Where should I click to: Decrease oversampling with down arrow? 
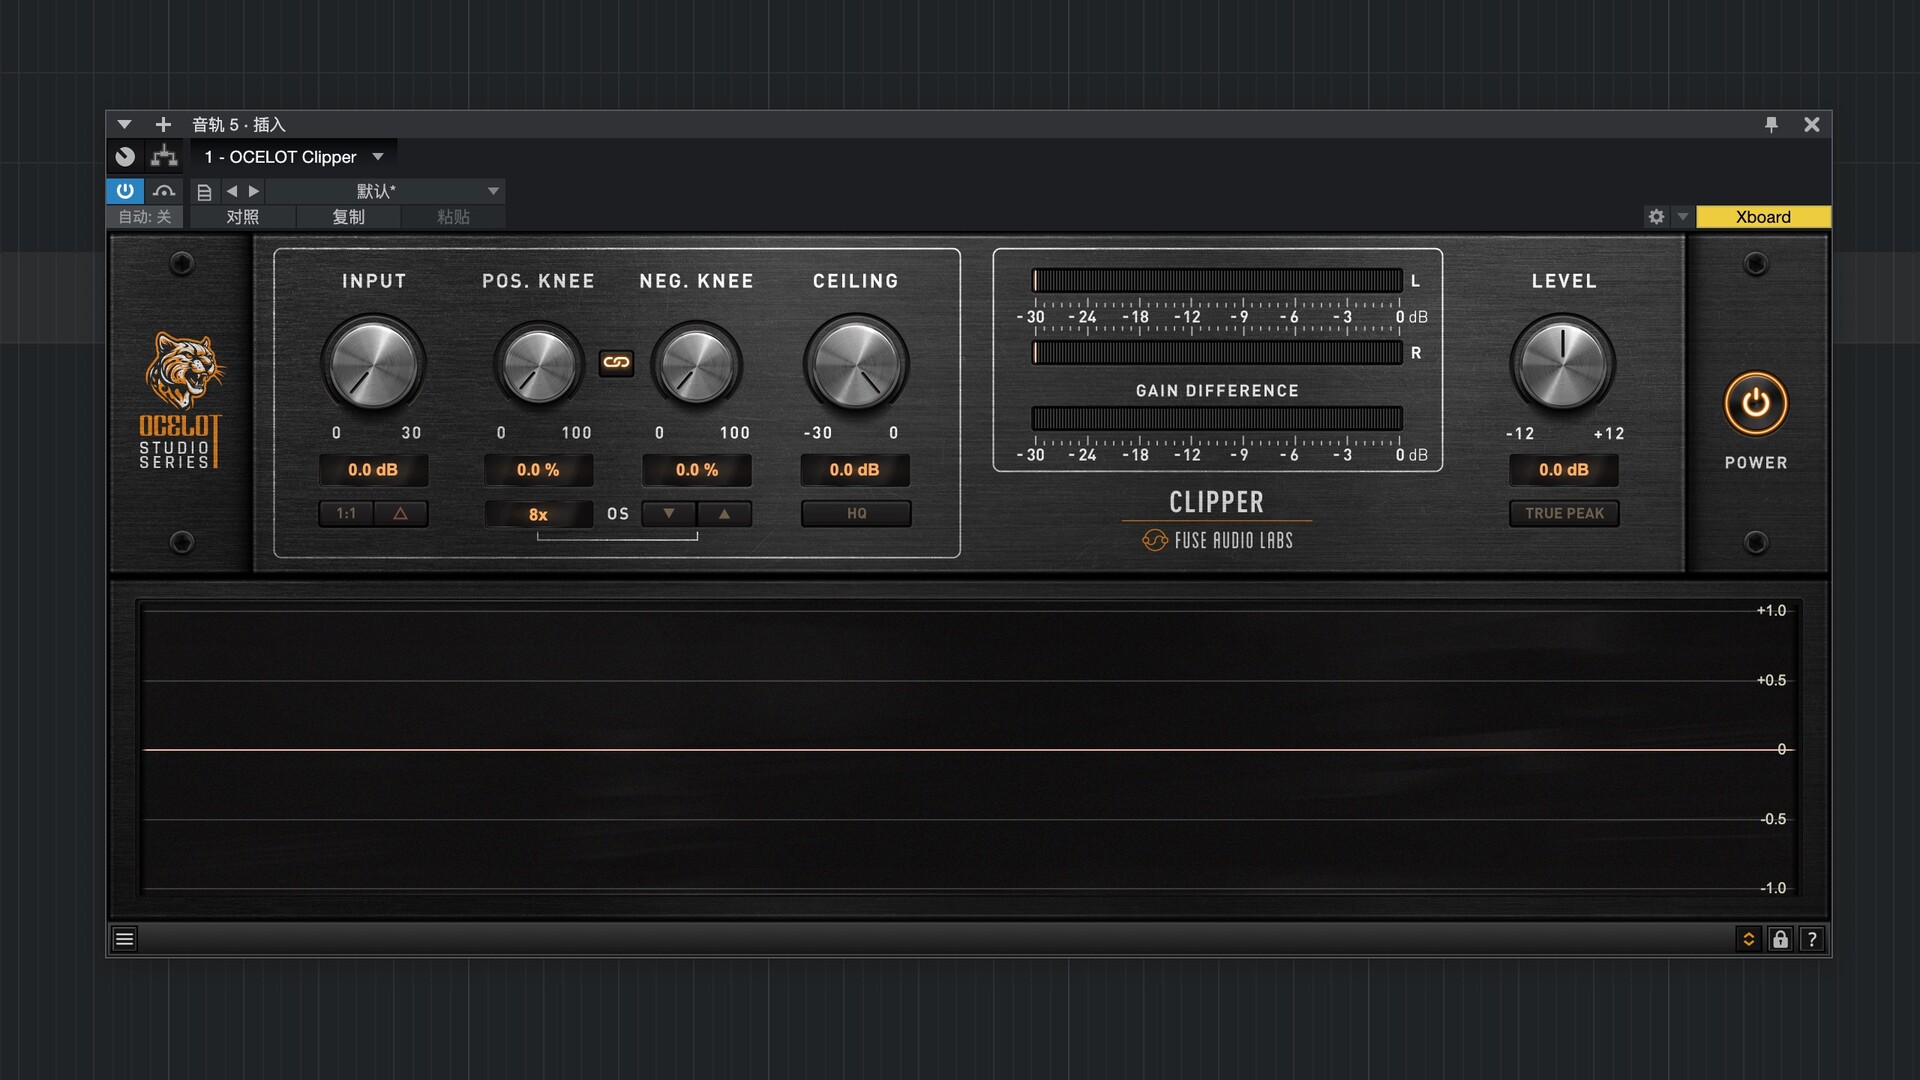(669, 514)
